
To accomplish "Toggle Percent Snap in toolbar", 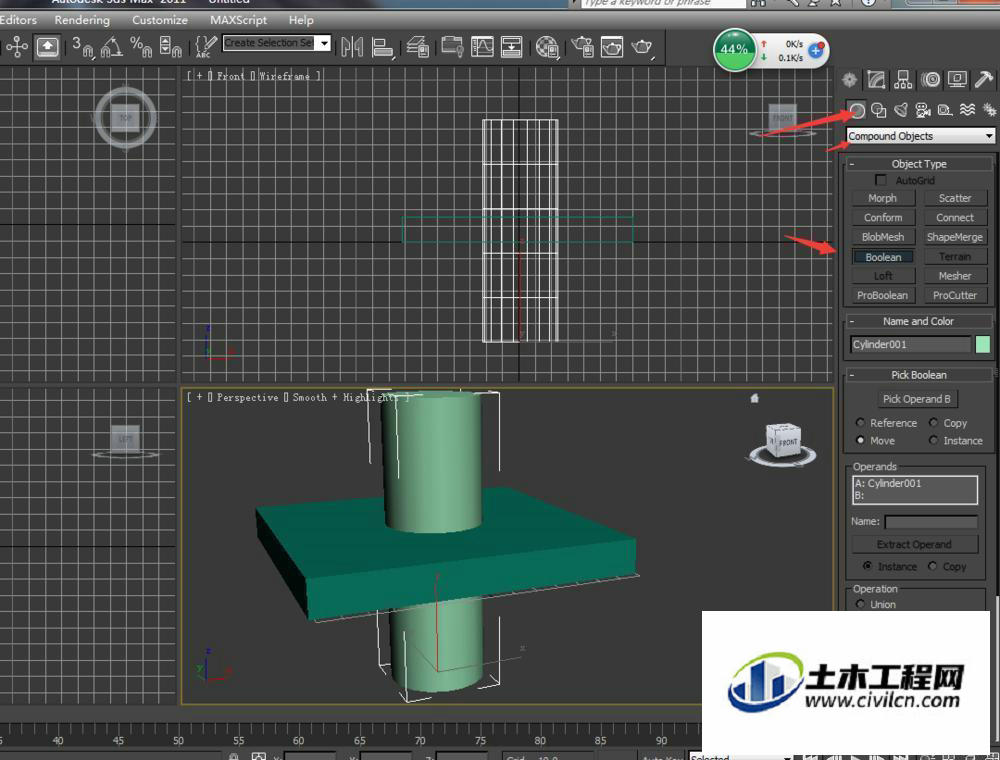I will (140, 47).
